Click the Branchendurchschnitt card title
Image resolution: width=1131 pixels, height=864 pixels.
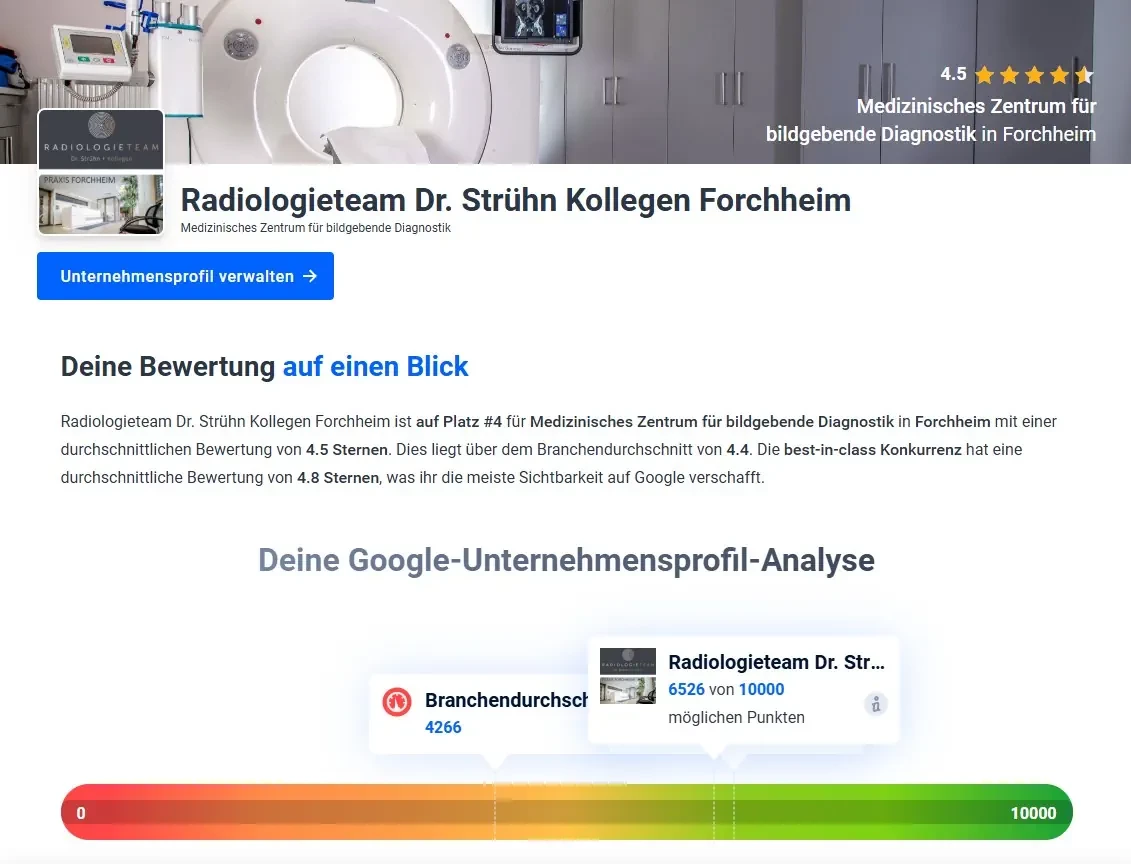tap(505, 700)
